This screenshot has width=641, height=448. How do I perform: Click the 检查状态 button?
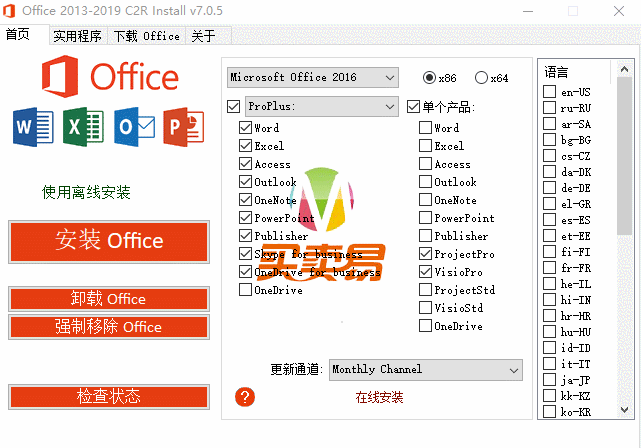(x=109, y=396)
